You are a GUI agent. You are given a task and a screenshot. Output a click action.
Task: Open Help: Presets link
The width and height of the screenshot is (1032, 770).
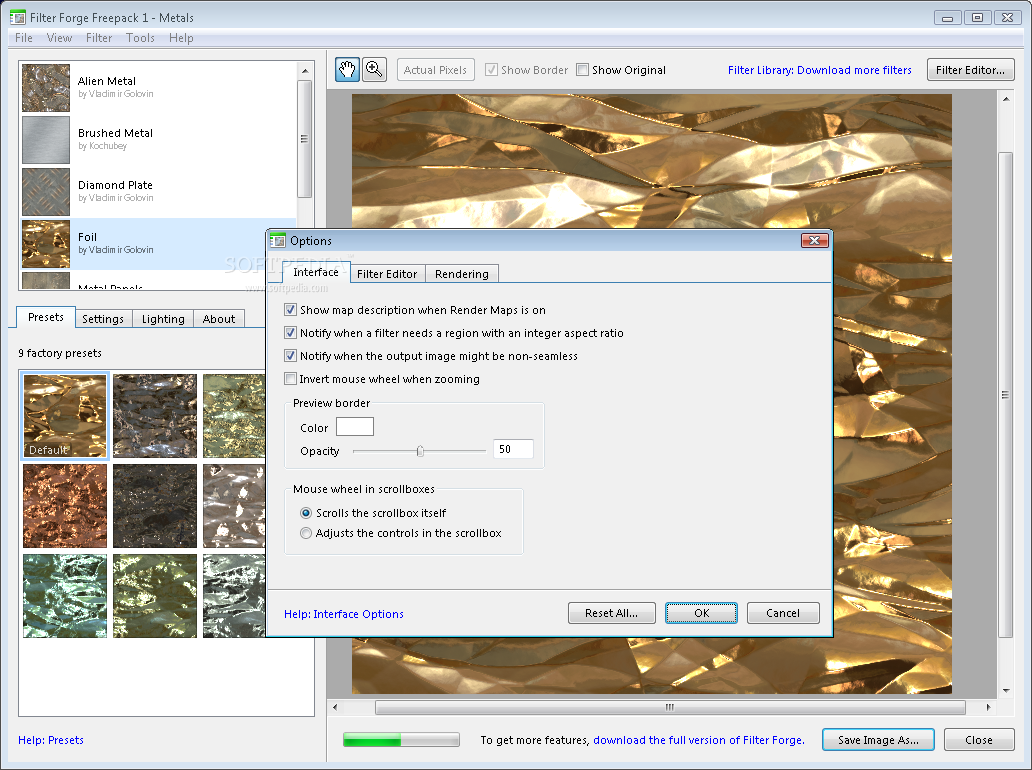(x=51, y=740)
